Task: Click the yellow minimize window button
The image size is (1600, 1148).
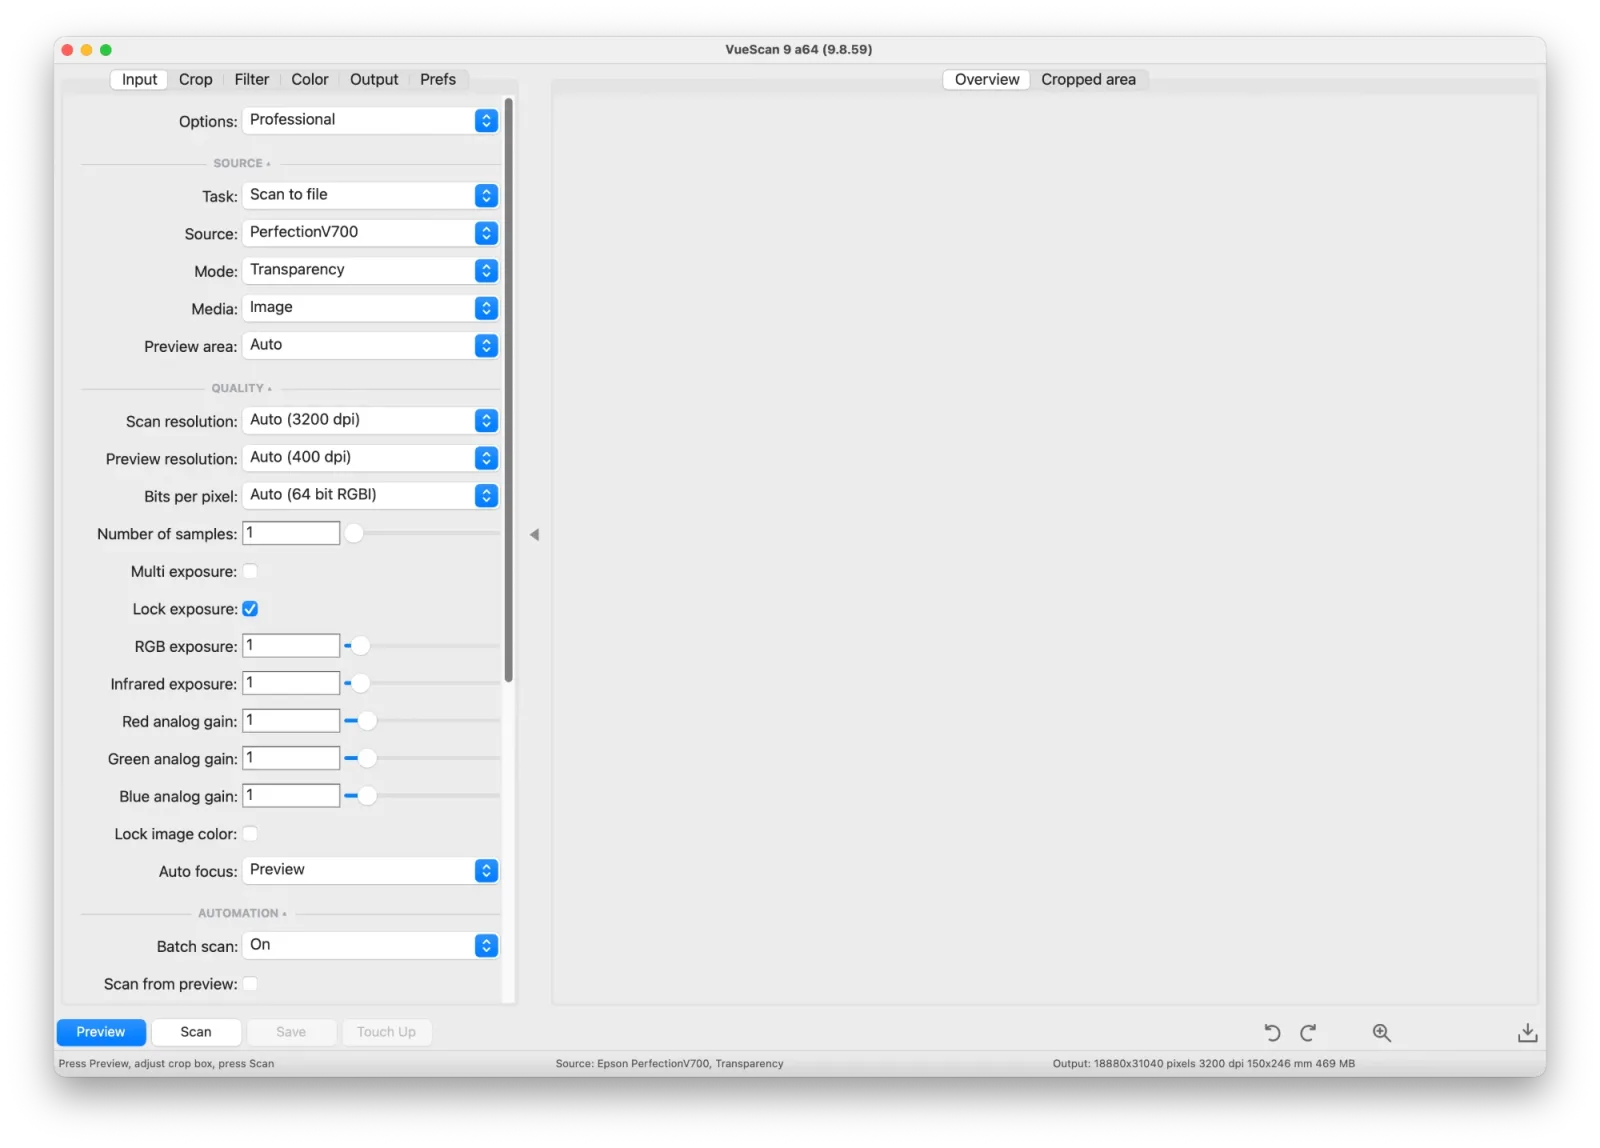Action: [x=87, y=50]
